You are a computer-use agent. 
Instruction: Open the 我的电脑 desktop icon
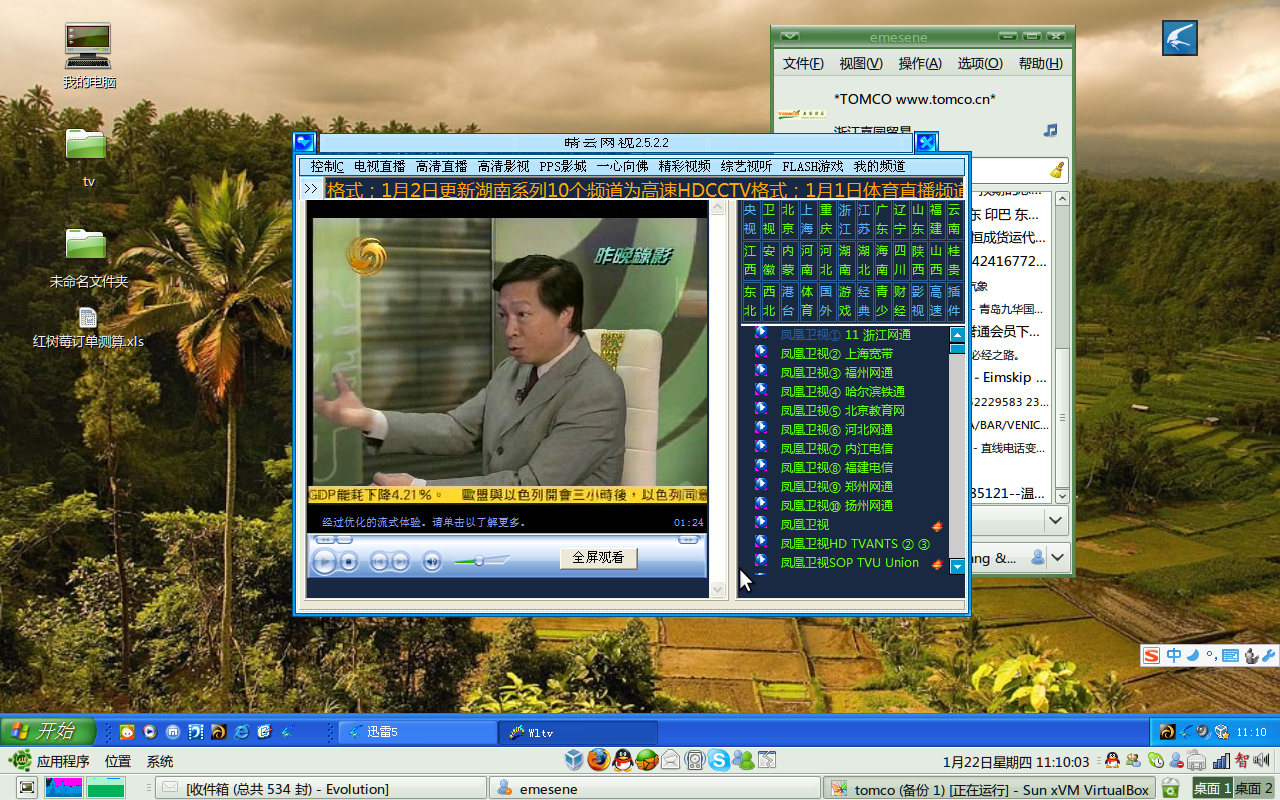point(88,57)
